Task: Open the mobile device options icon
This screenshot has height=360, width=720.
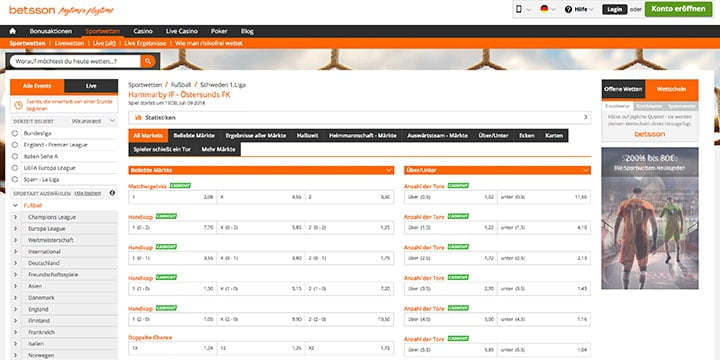Action: click(x=519, y=9)
